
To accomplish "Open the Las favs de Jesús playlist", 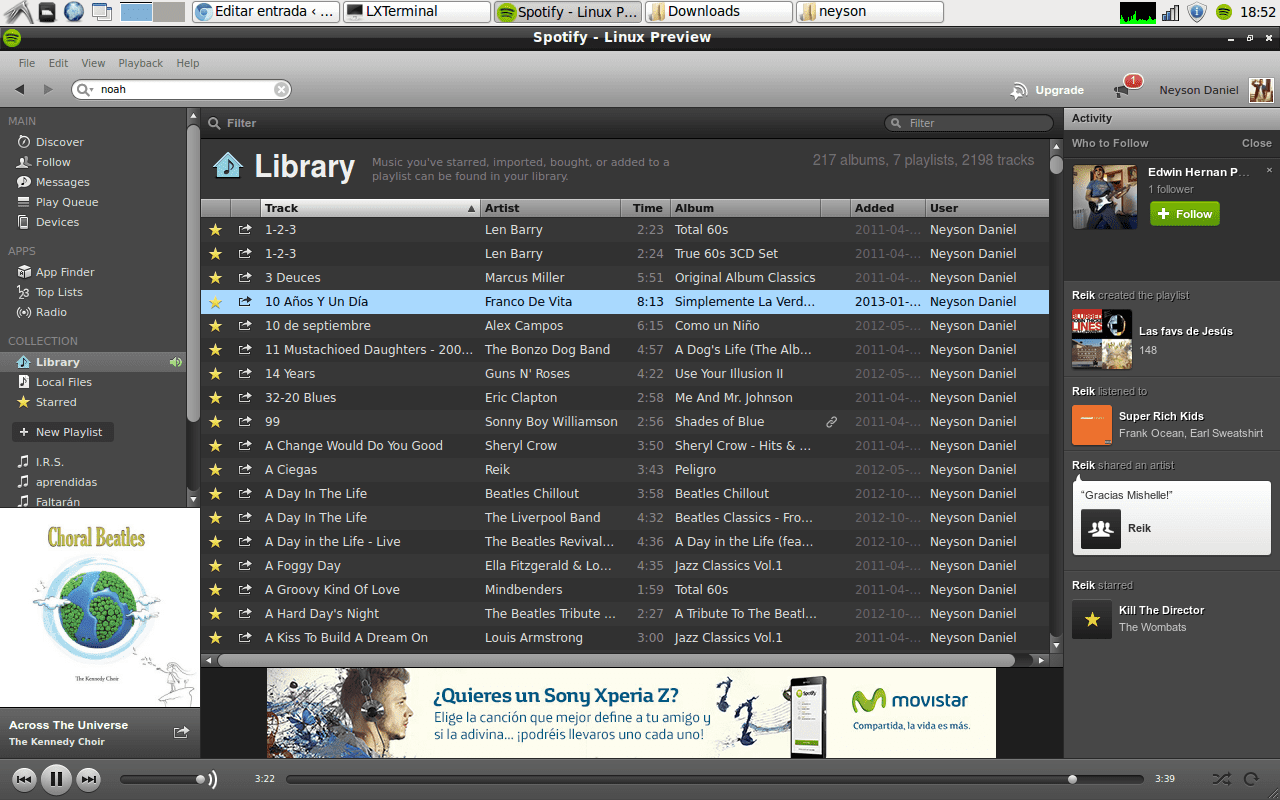I will point(1186,331).
